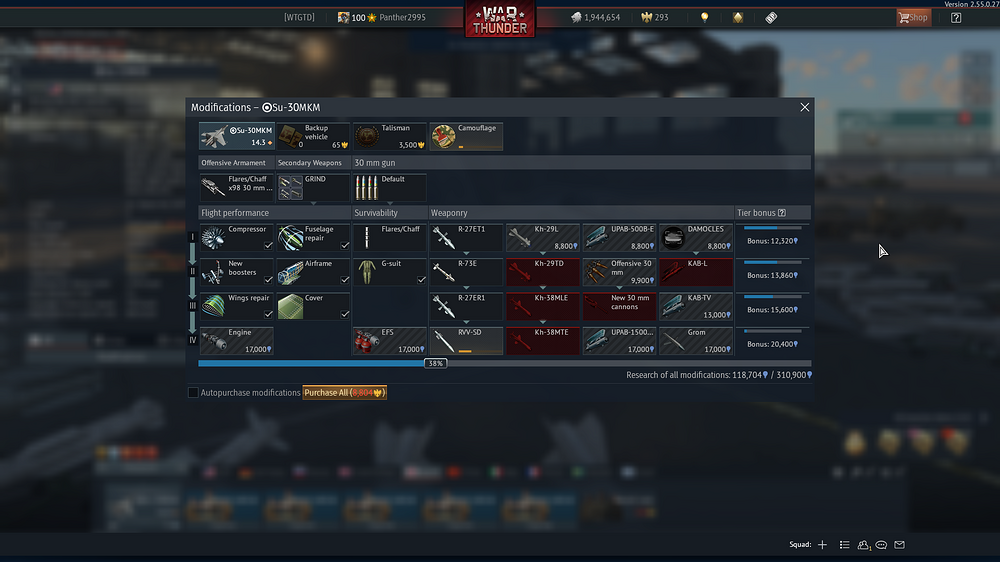The height and width of the screenshot is (562, 1000).
Task: Close the Modifications window
Action: click(805, 107)
